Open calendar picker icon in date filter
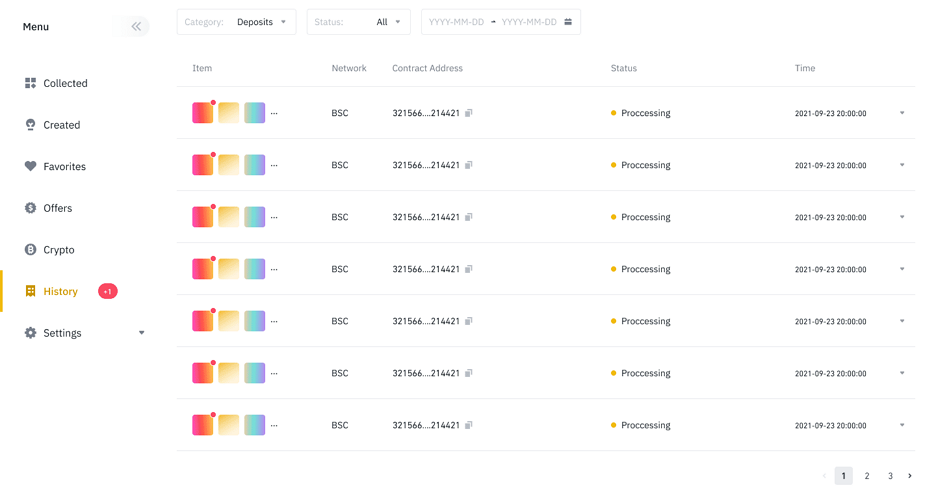The width and height of the screenshot is (936, 493). (x=568, y=22)
